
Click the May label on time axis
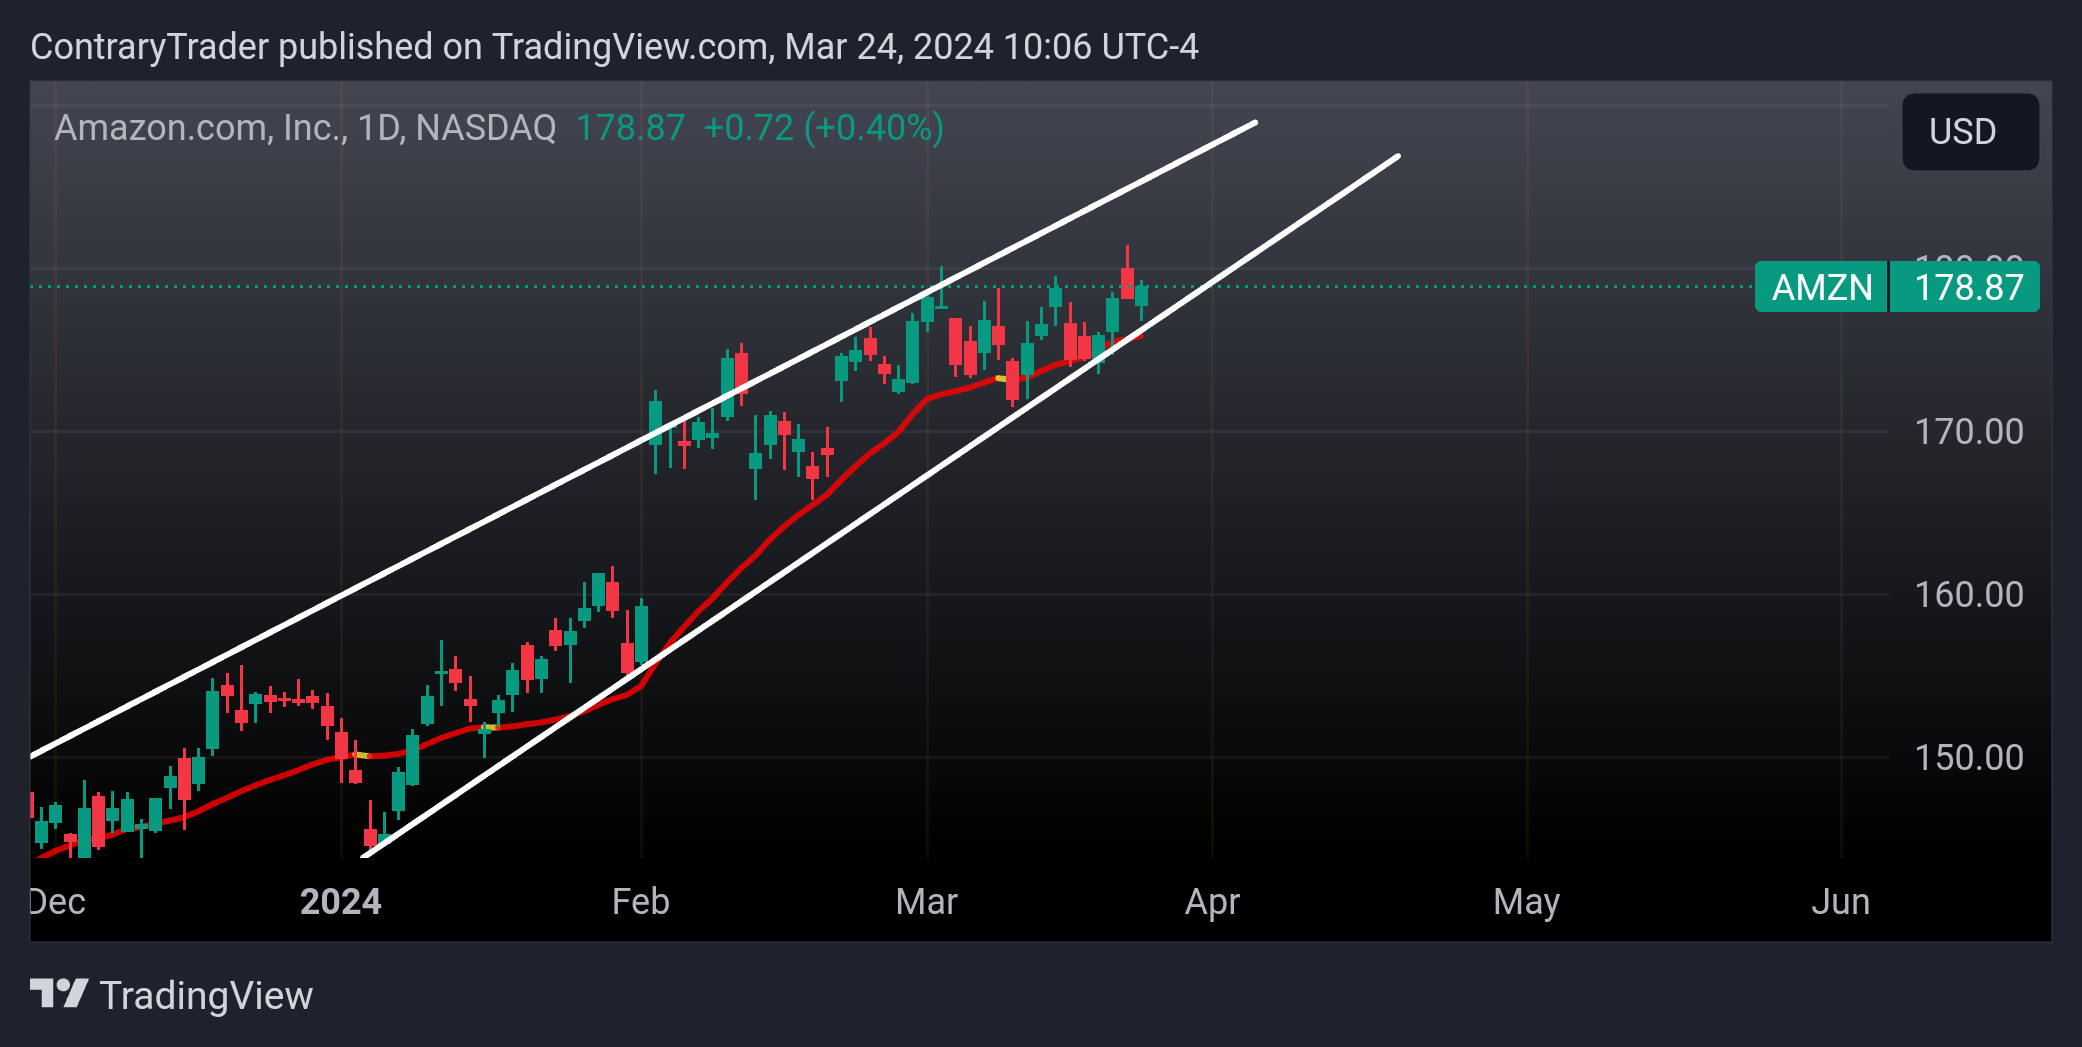[1526, 902]
